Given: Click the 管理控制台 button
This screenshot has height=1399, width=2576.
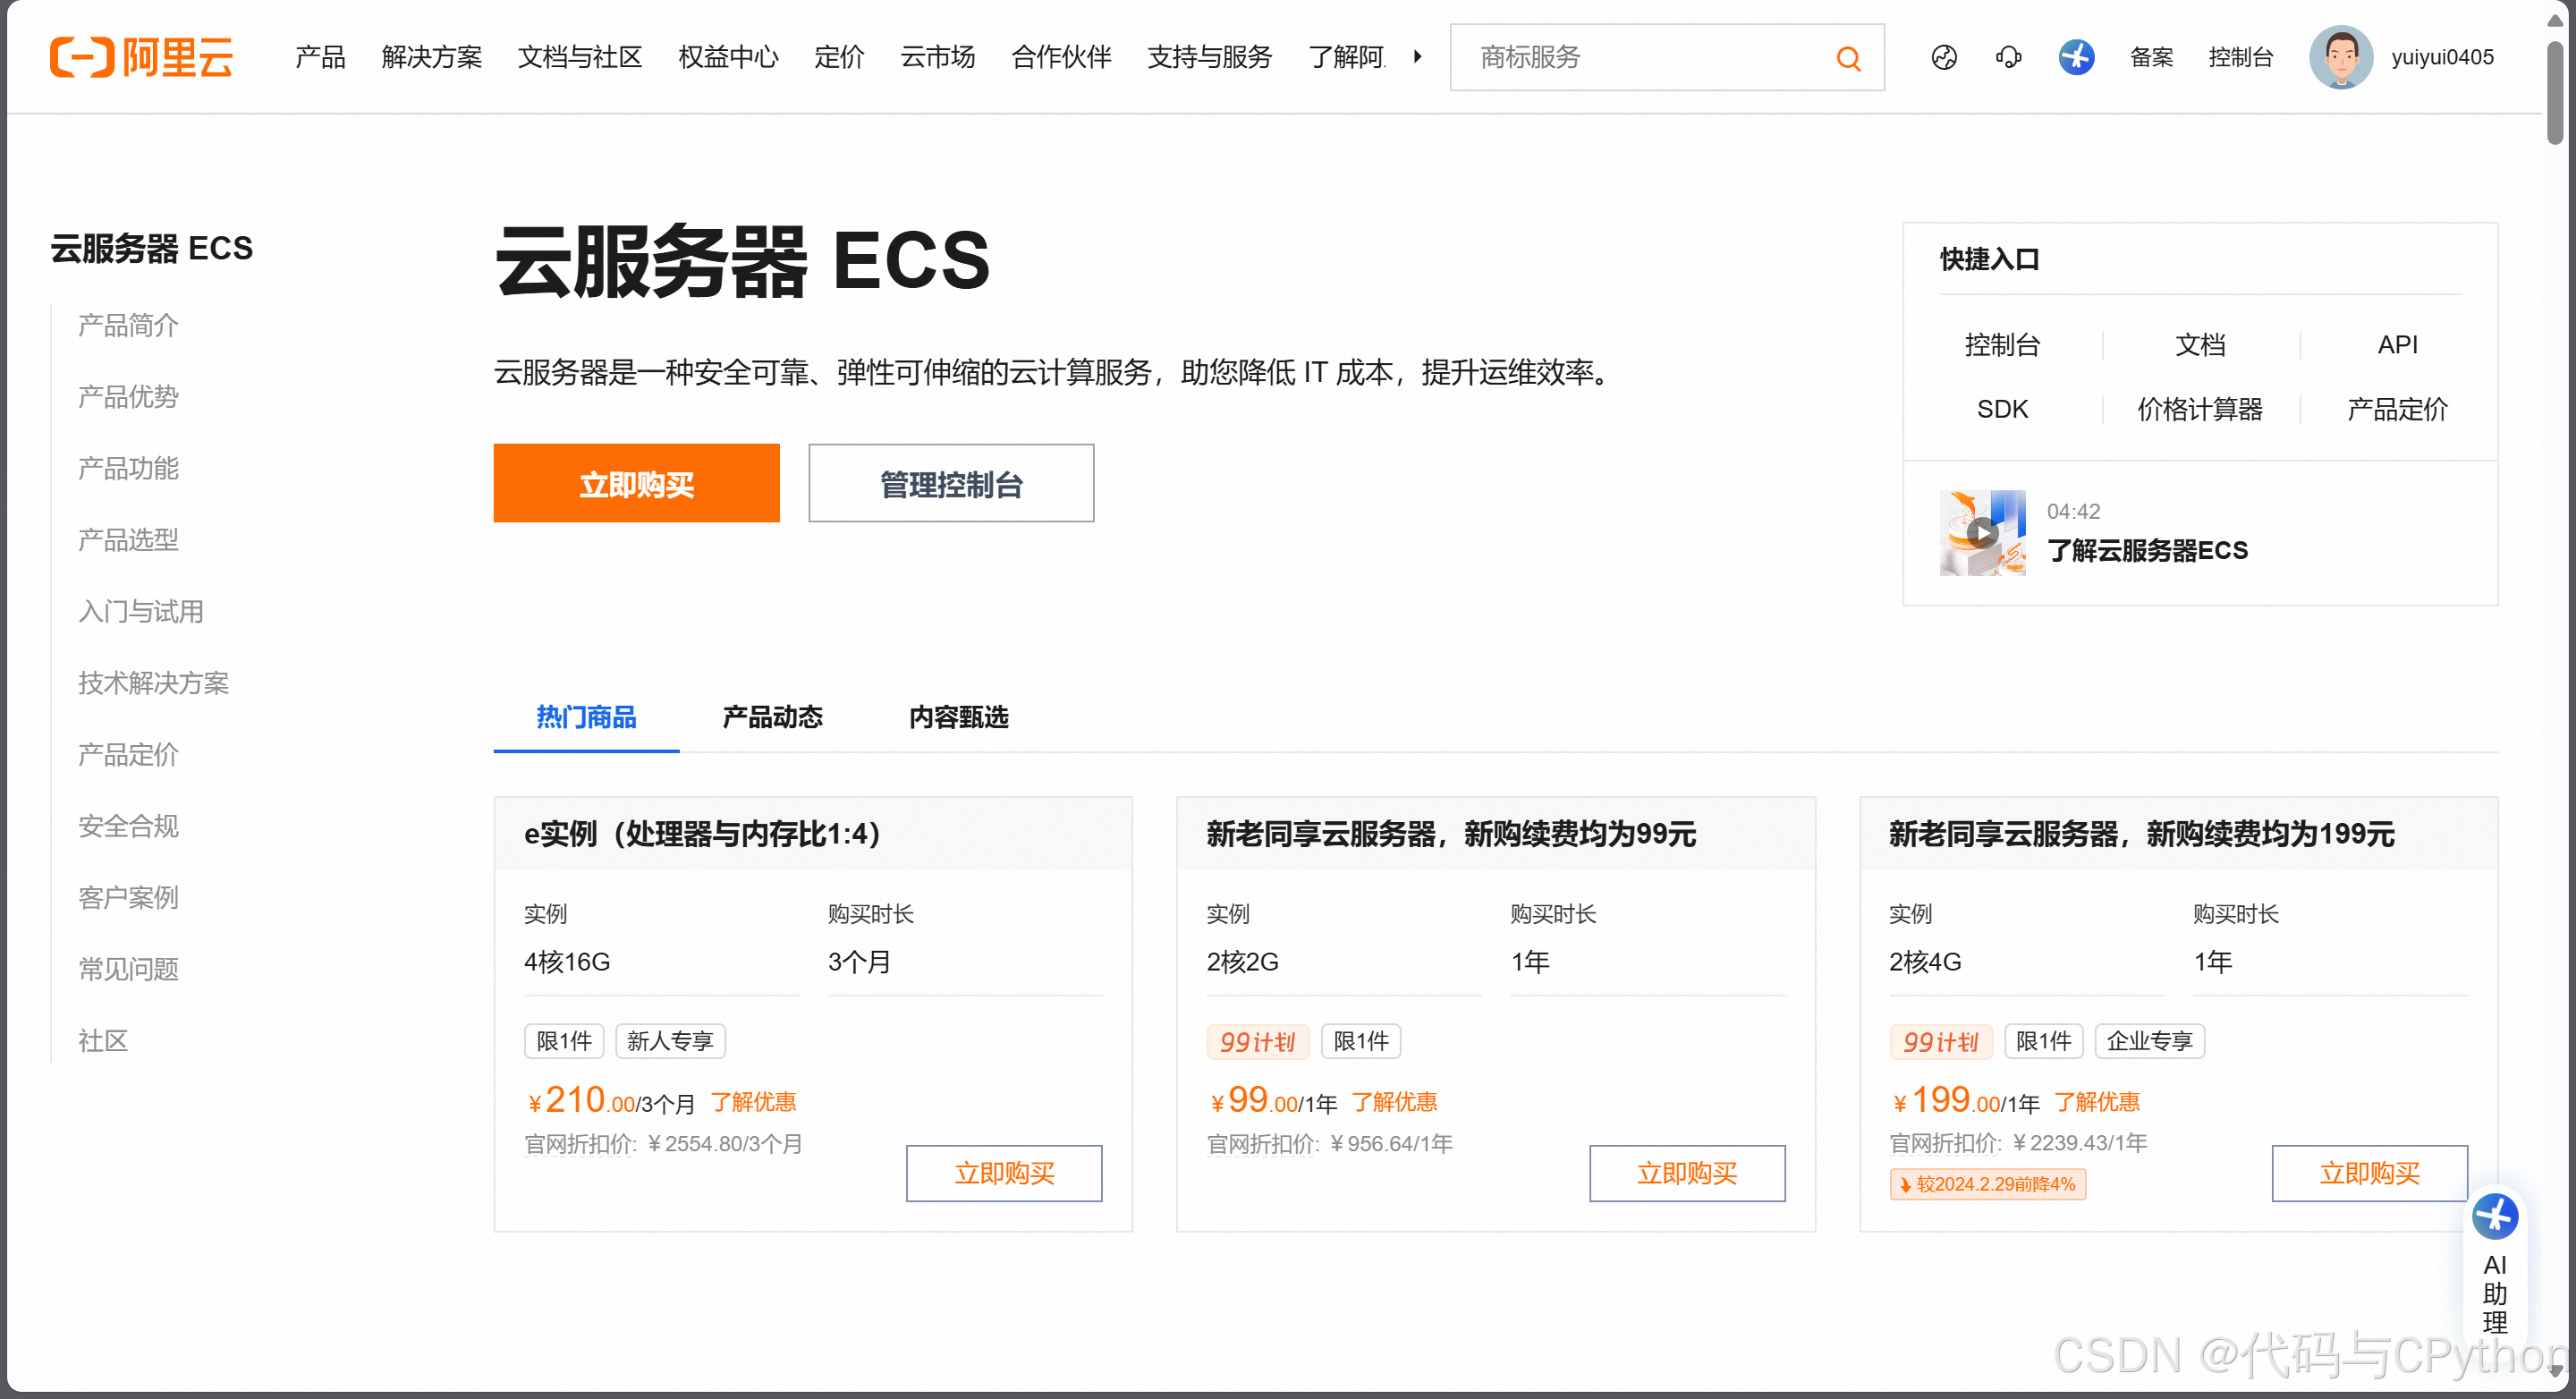Looking at the screenshot, I should pyautogui.click(x=951, y=483).
